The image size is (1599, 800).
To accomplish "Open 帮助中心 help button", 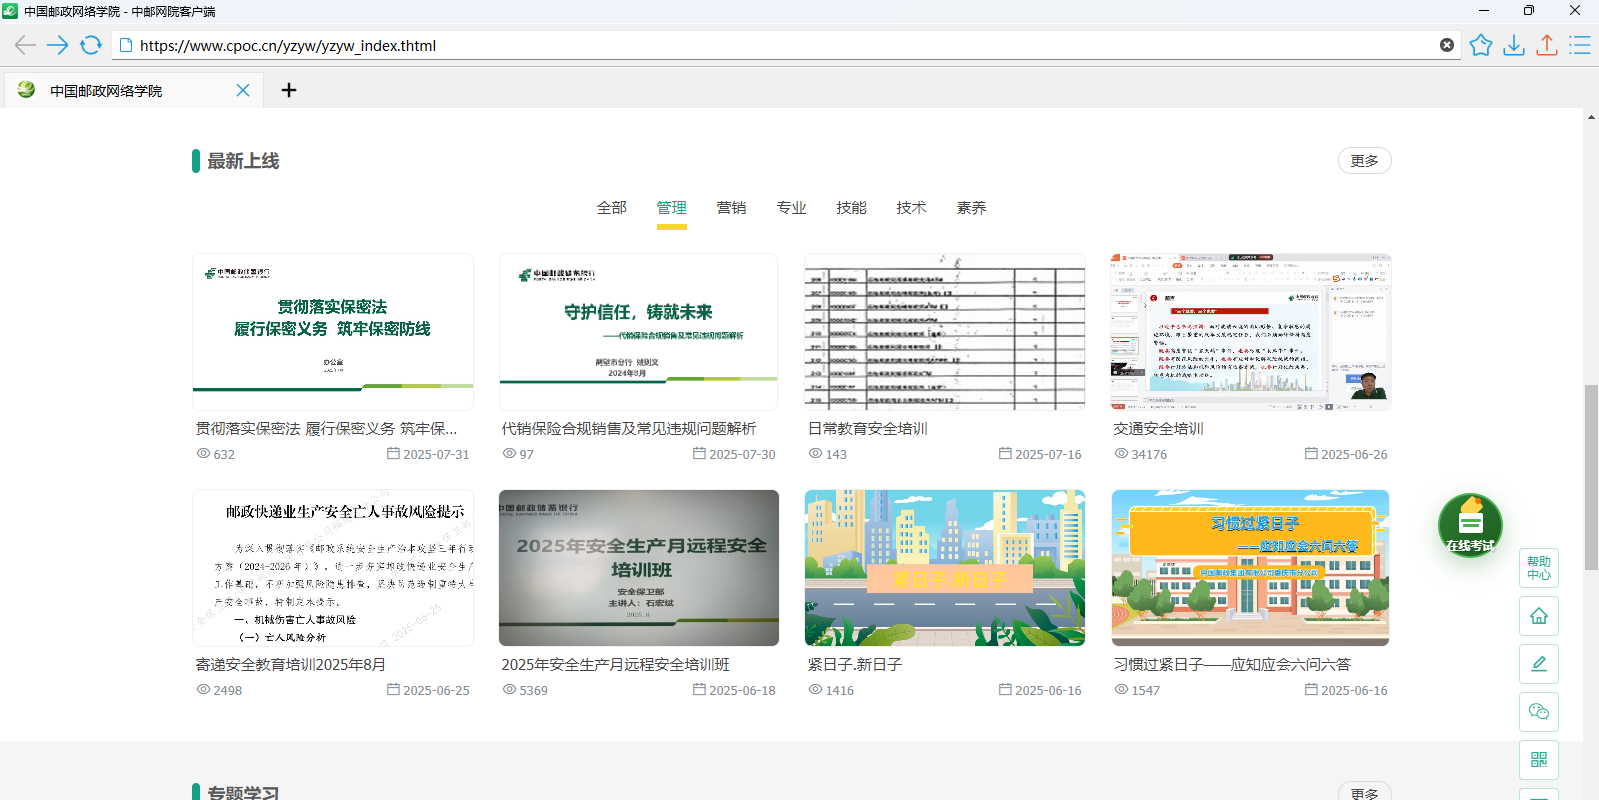I will tap(1539, 568).
